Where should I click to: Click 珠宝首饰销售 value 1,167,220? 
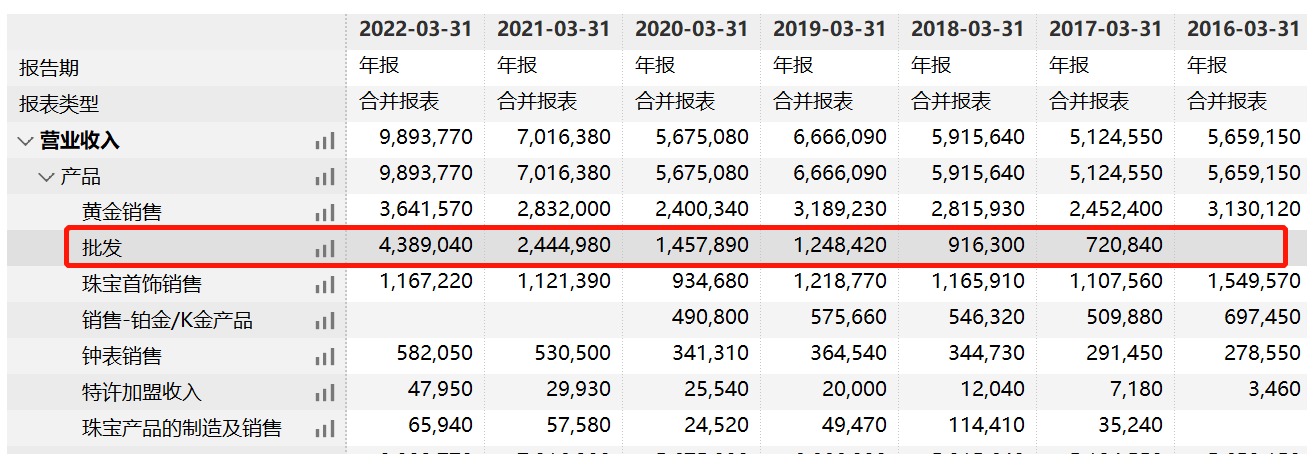pos(426,281)
